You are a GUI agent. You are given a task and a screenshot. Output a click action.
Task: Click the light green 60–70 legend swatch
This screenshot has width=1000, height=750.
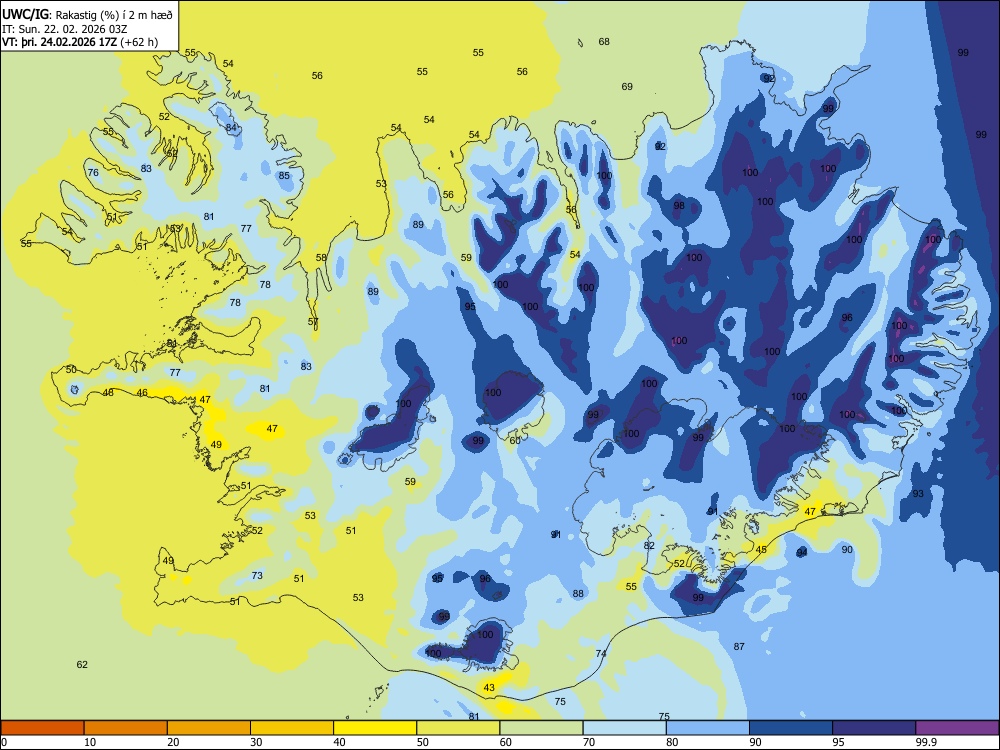[x=541, y=728]
